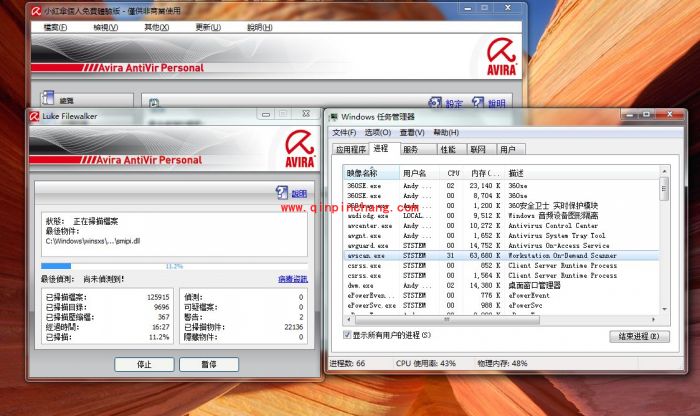The height and width of the screenshot is (416, 700).
Task: Open the 查看(V) menu in Task Manager
Action: tap(411, 132)
